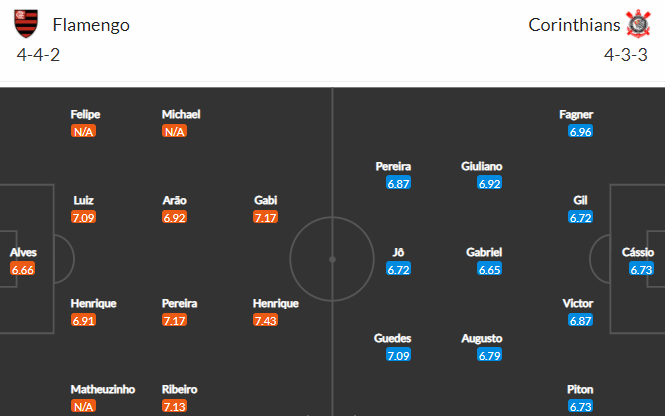Select player Arão in midfield
This screenshot has height=416, width=665.
pos(174,200)
